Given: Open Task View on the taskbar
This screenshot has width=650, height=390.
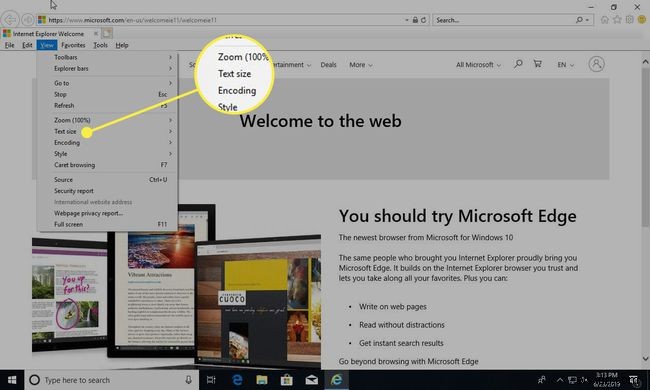Looking at the screenshot, I should coord(211,380).
